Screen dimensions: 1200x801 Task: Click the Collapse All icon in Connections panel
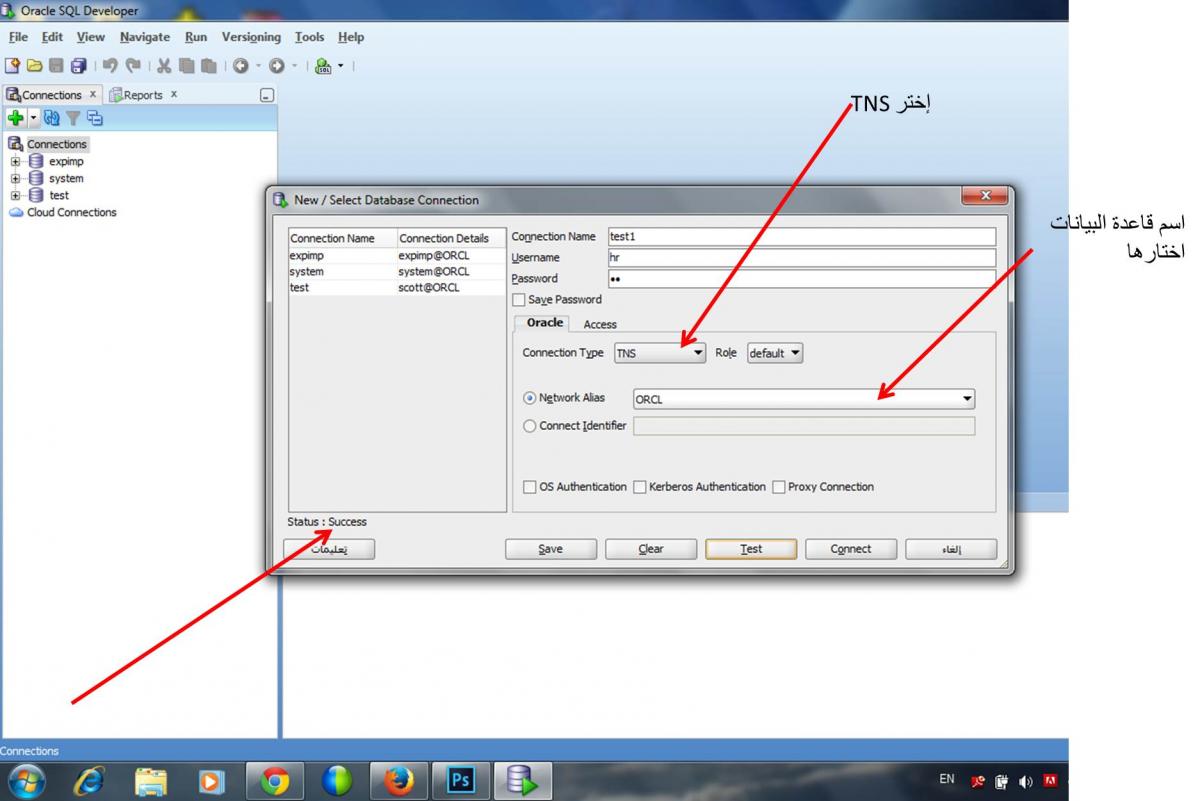(94, 118)
